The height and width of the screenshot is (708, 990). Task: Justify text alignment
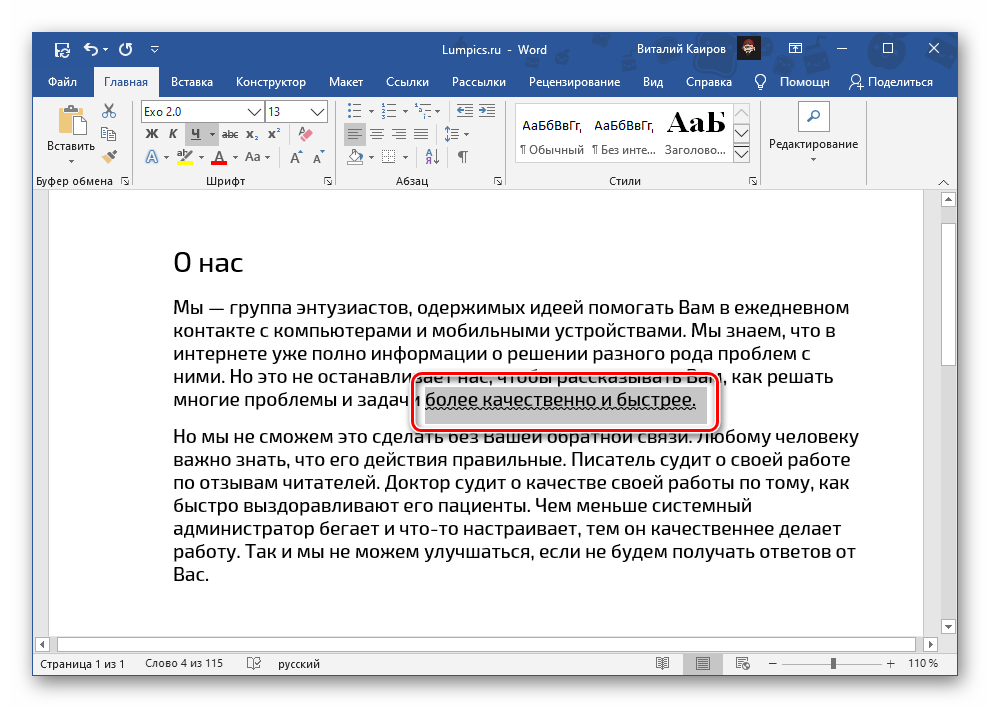pyautogui.click(x=421, y=134)
